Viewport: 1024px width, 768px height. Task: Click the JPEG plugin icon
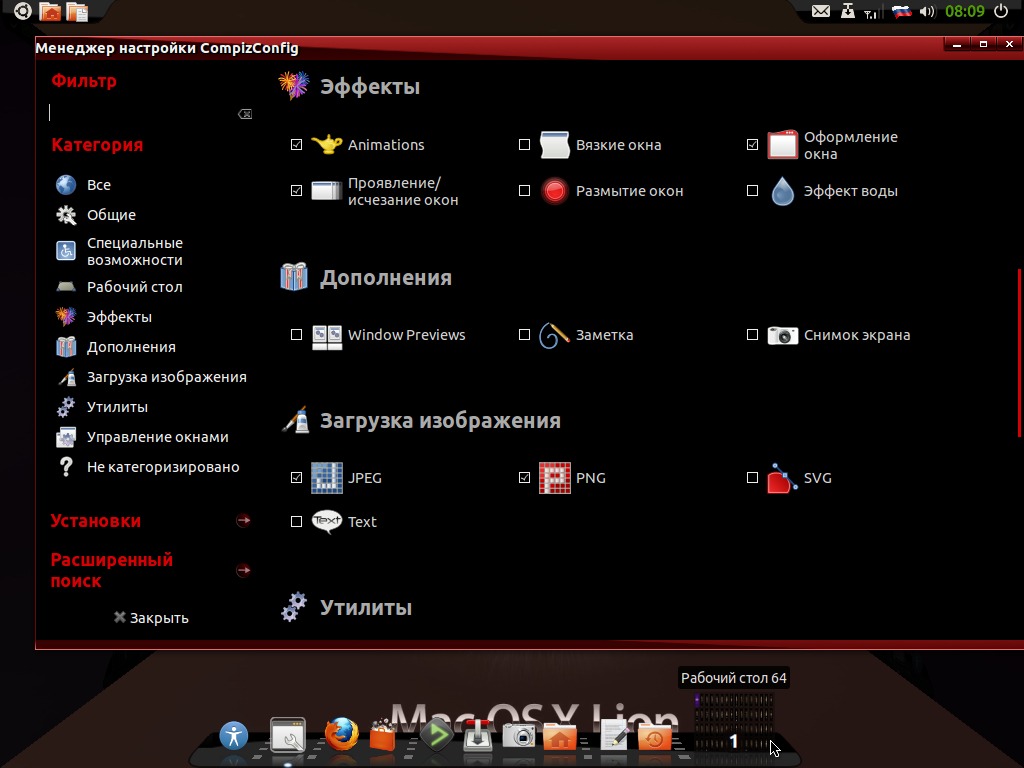point(327,477)
